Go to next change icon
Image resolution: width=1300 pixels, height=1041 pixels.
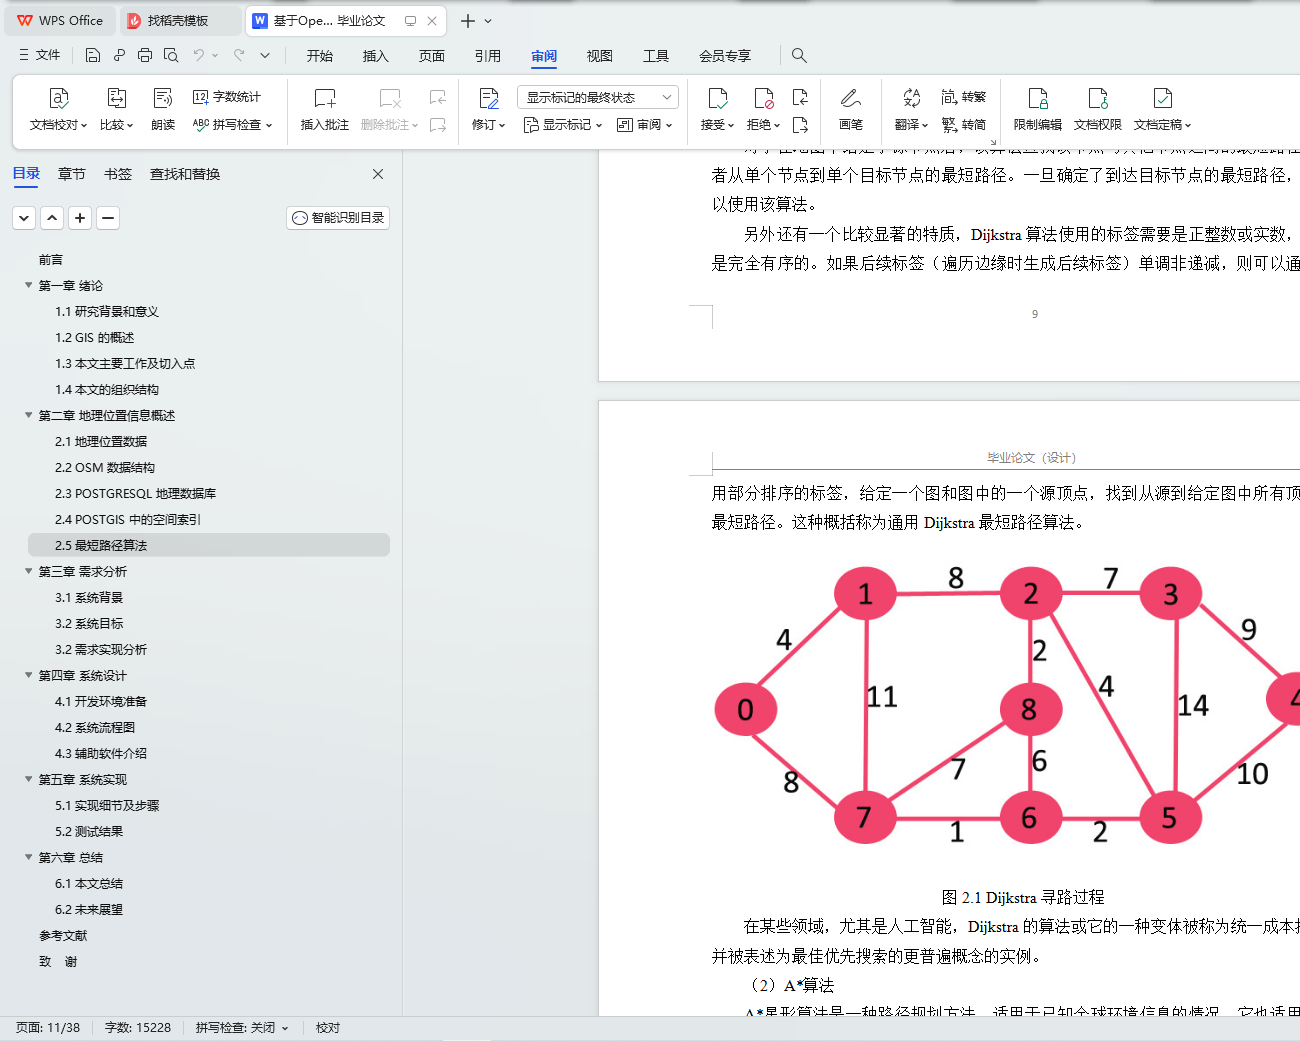tap(800, 125)
